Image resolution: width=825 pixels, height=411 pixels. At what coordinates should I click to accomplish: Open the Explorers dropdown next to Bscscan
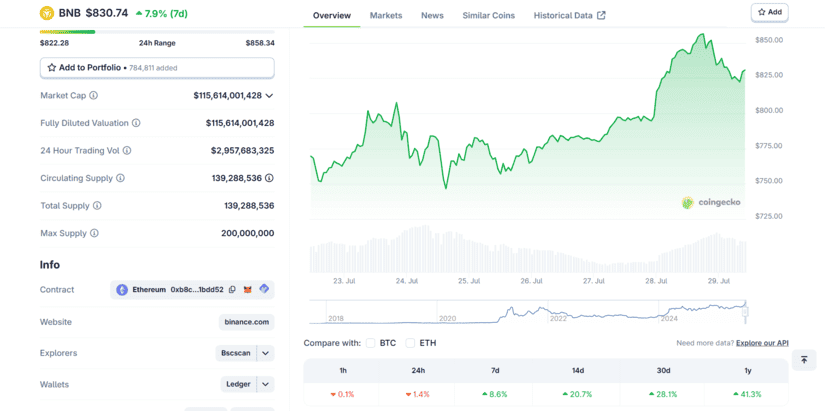tap(265, 353)
